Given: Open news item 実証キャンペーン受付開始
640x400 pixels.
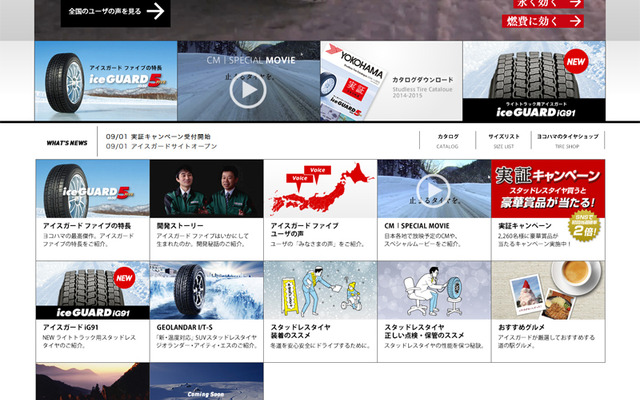Looking at the screenshot, I should pos(158,137).
